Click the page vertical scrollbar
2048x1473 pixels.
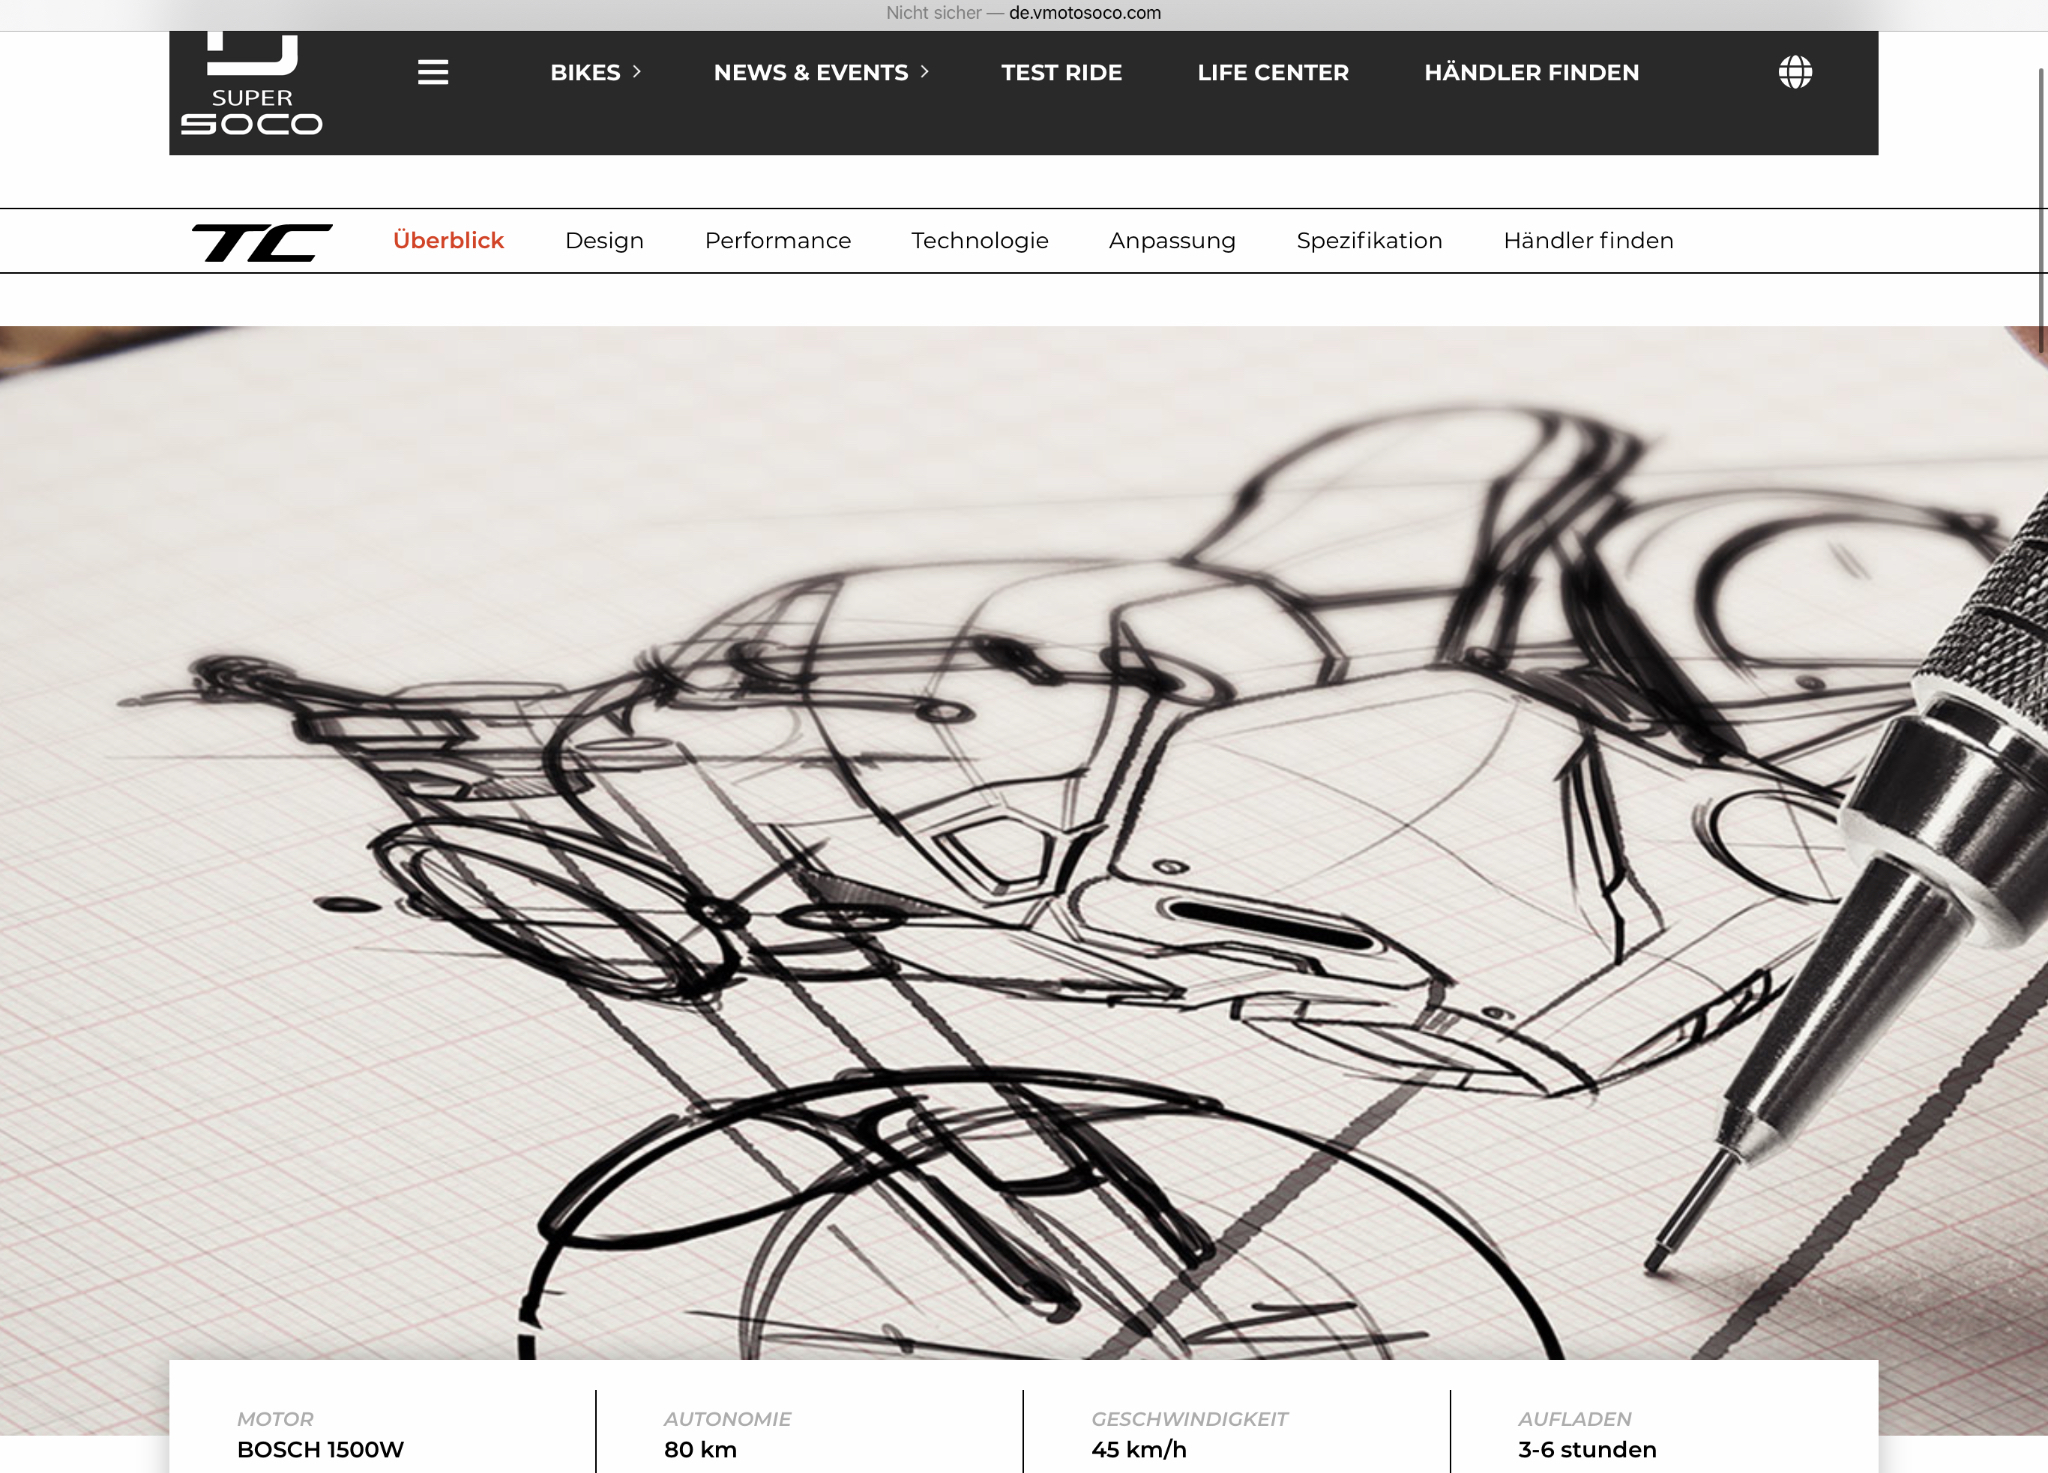[2042, 210]
